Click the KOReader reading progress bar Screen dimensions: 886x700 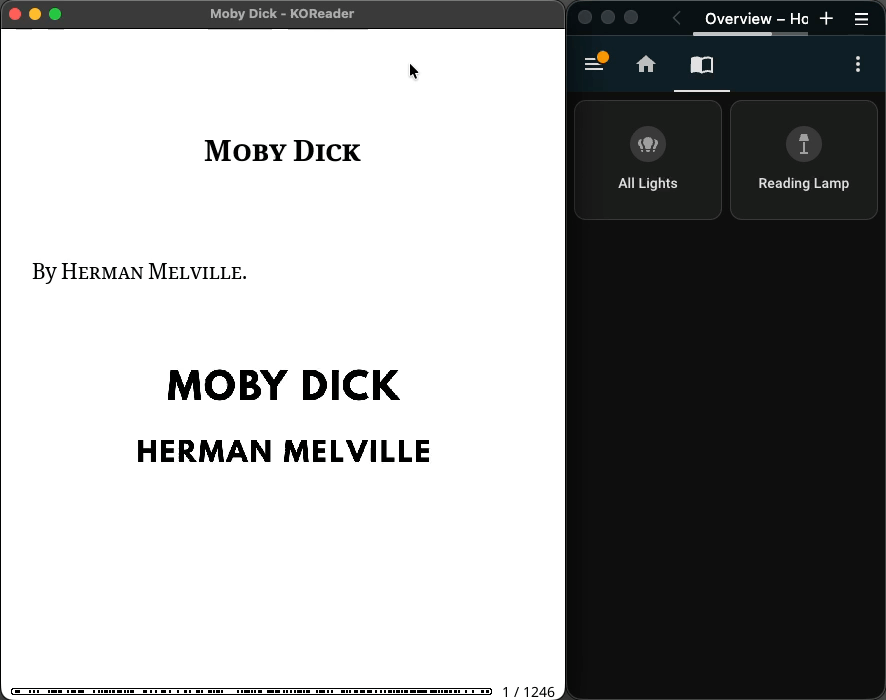point(251,691)
